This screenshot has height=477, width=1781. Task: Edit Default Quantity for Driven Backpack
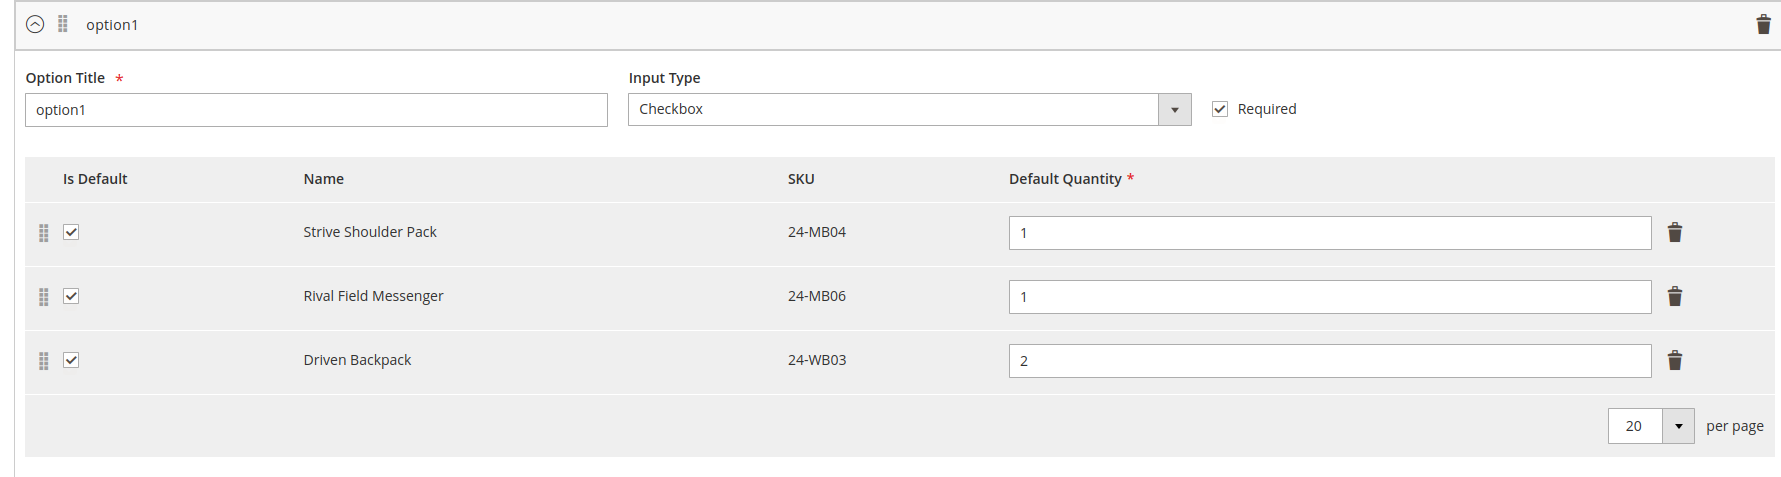[1329, 361]
